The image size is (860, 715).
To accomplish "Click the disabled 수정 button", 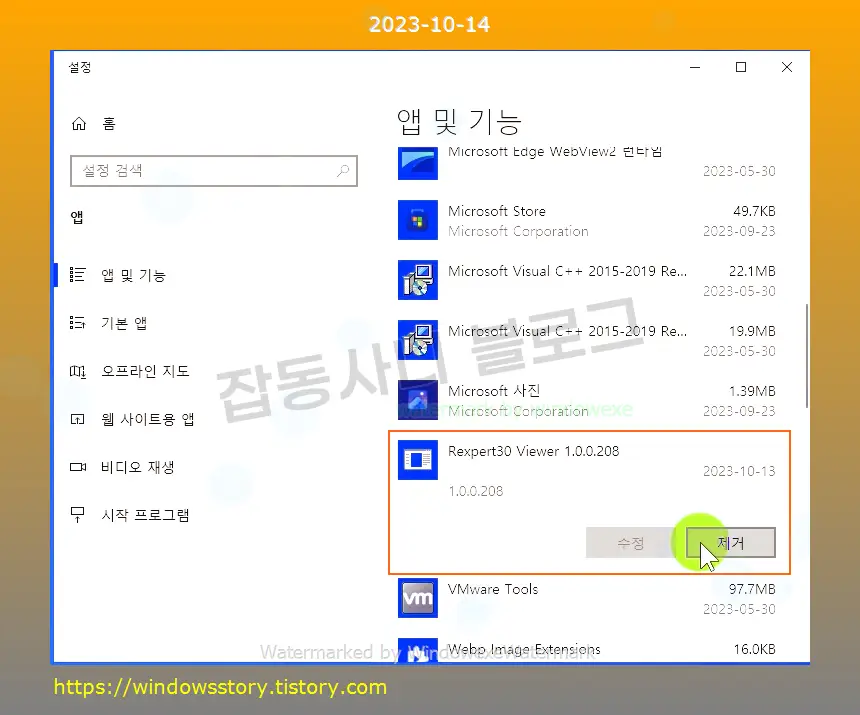I will [631, 543].
